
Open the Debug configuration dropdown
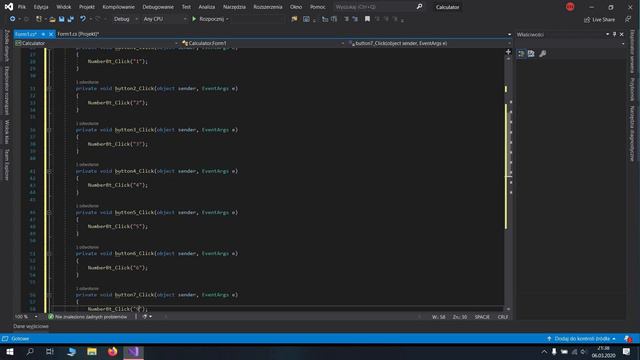125,19
